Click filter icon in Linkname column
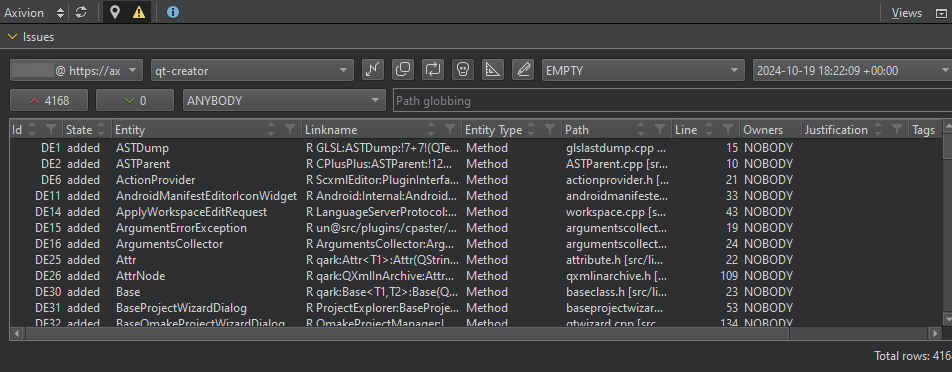The width and height of the screenshot is (952, 372). (450, 129)
